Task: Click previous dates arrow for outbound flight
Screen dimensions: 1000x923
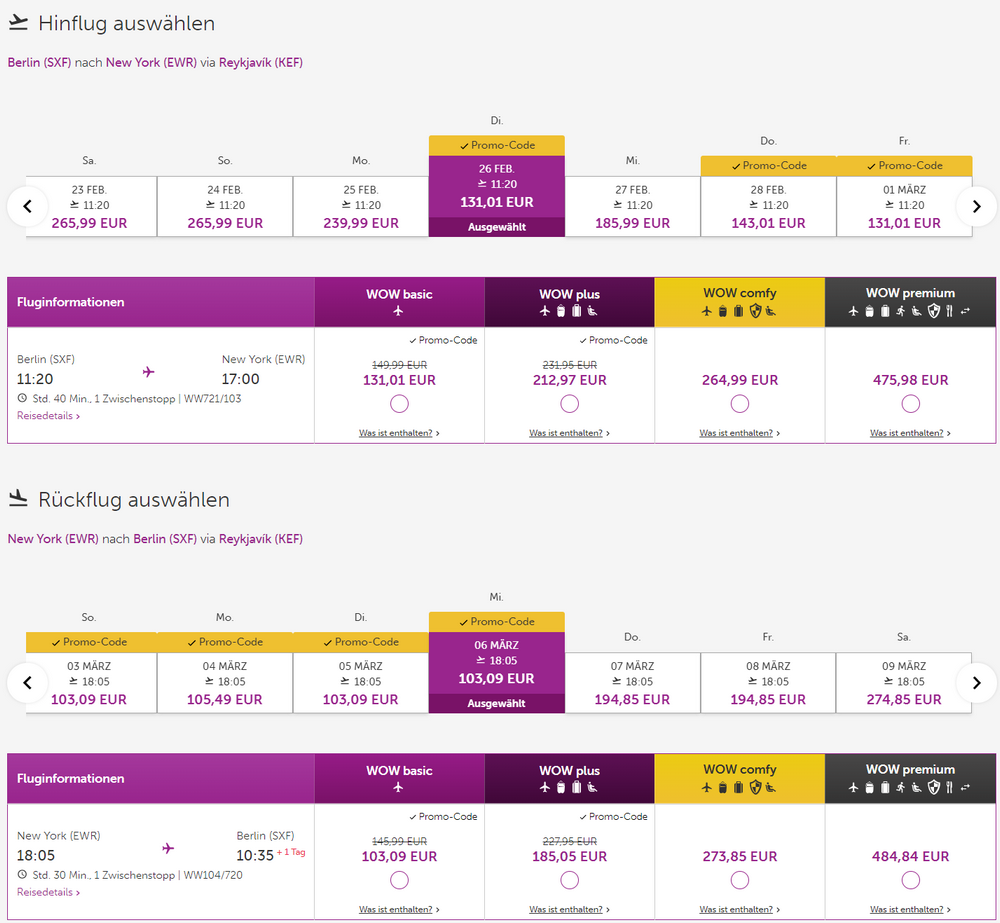Action: (28, 206)
